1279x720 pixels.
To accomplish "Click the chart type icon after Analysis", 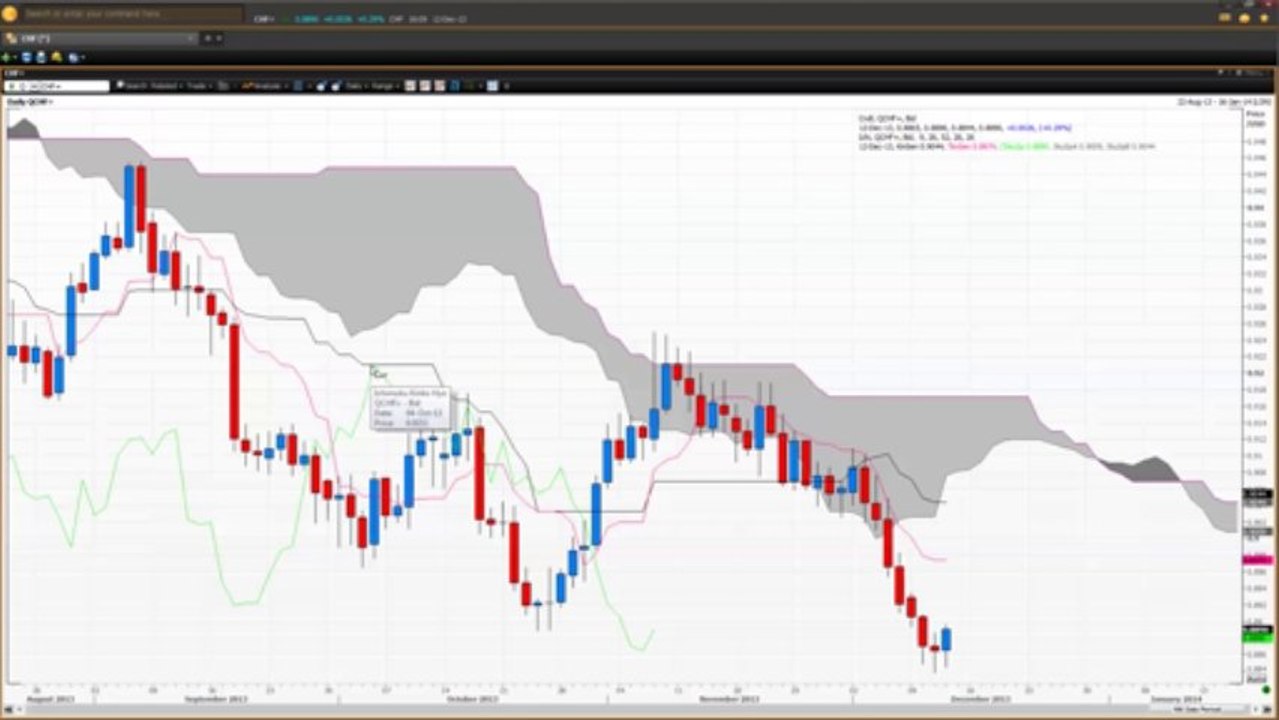I will (298, 86).
